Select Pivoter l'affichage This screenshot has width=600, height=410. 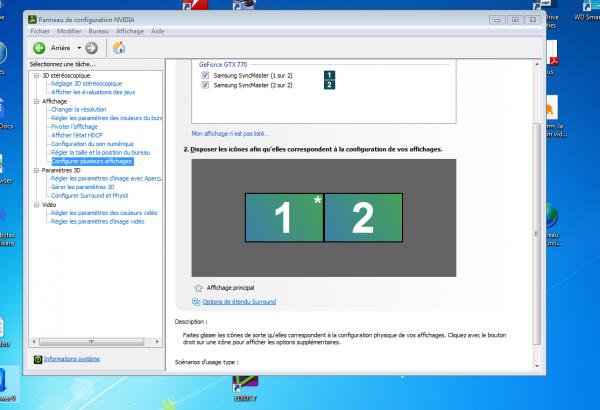click(x=74, y=126)
